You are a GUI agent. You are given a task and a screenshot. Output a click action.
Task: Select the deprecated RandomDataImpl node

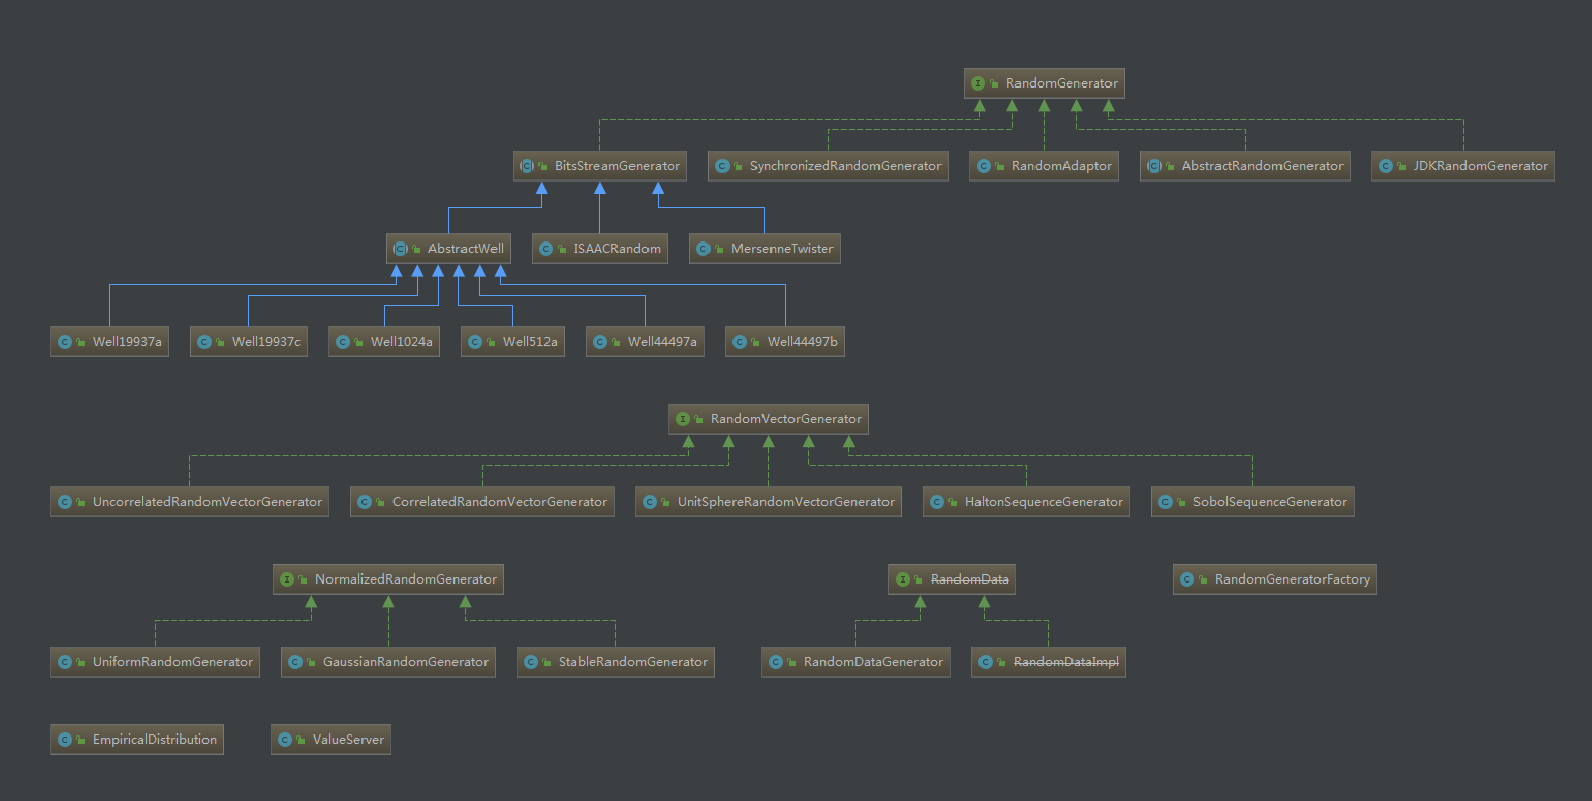(1048, 662)
